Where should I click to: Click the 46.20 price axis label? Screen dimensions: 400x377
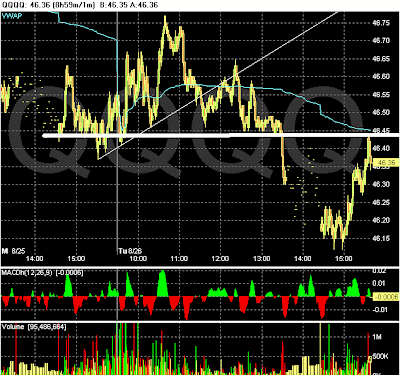381,220
